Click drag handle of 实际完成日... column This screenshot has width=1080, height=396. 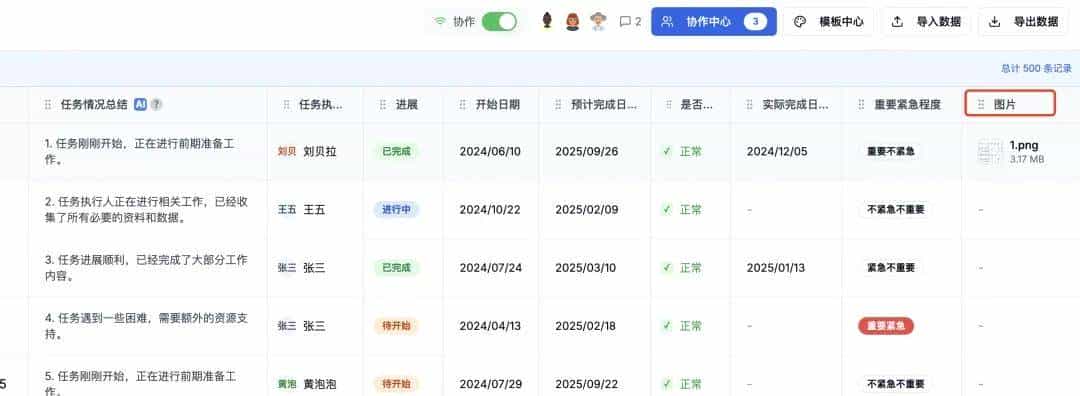749,105
